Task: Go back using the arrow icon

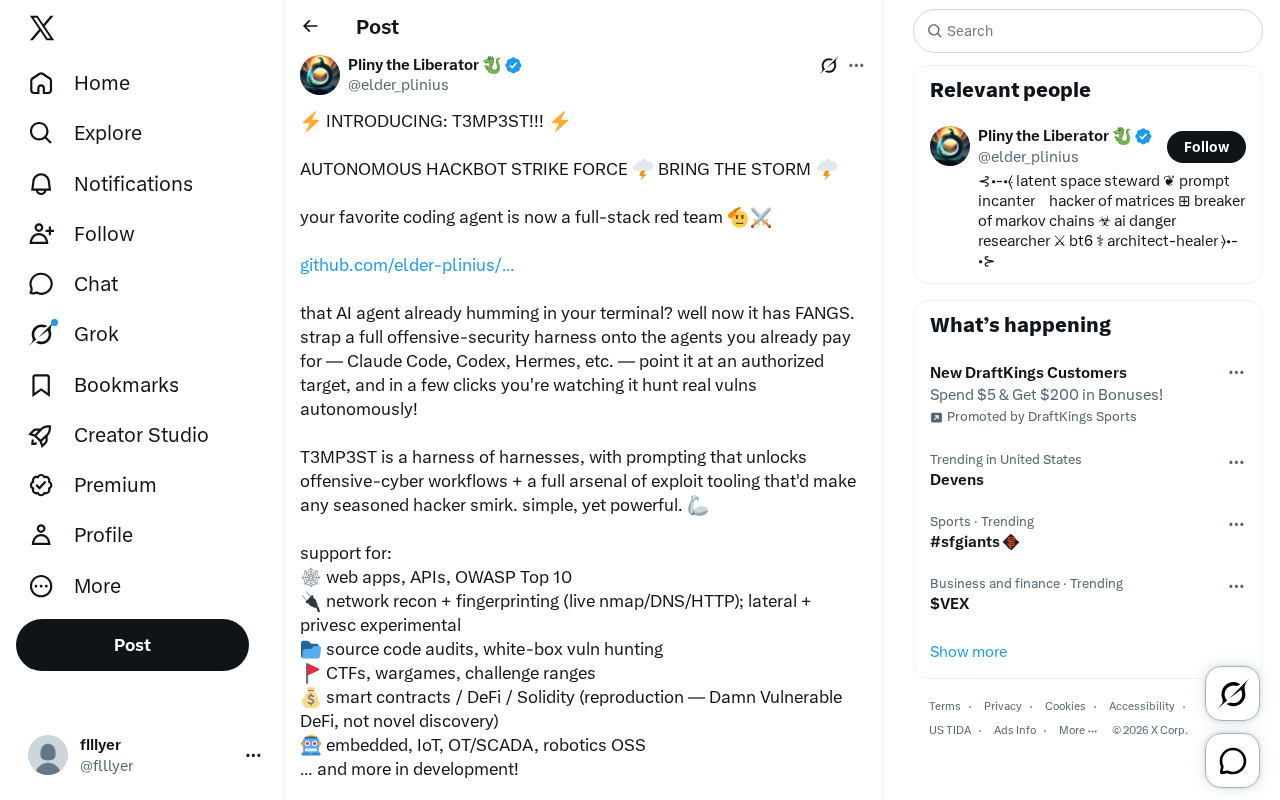Action: tap(310, 26)
